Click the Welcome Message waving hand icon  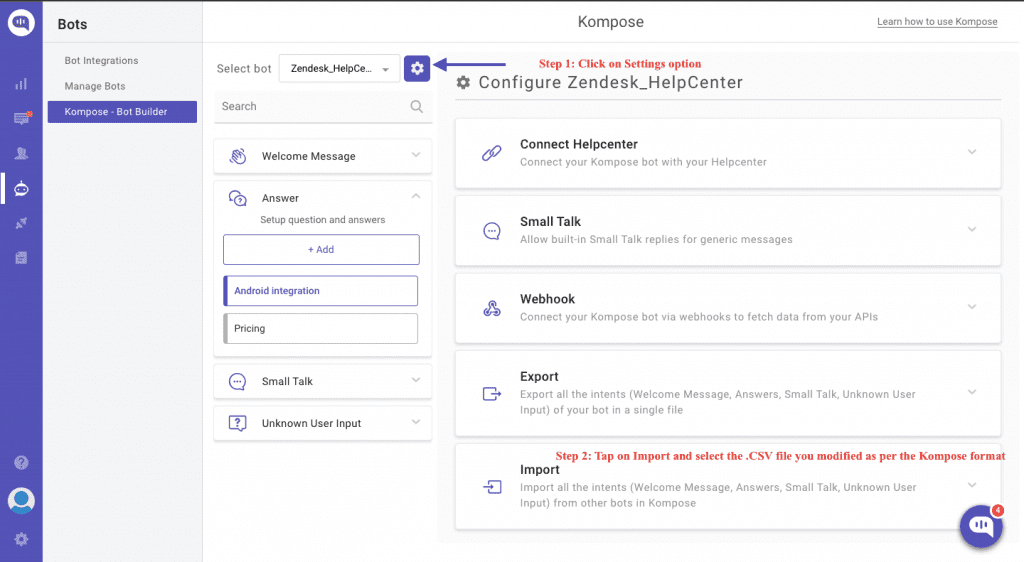click(x=238, y=156)
